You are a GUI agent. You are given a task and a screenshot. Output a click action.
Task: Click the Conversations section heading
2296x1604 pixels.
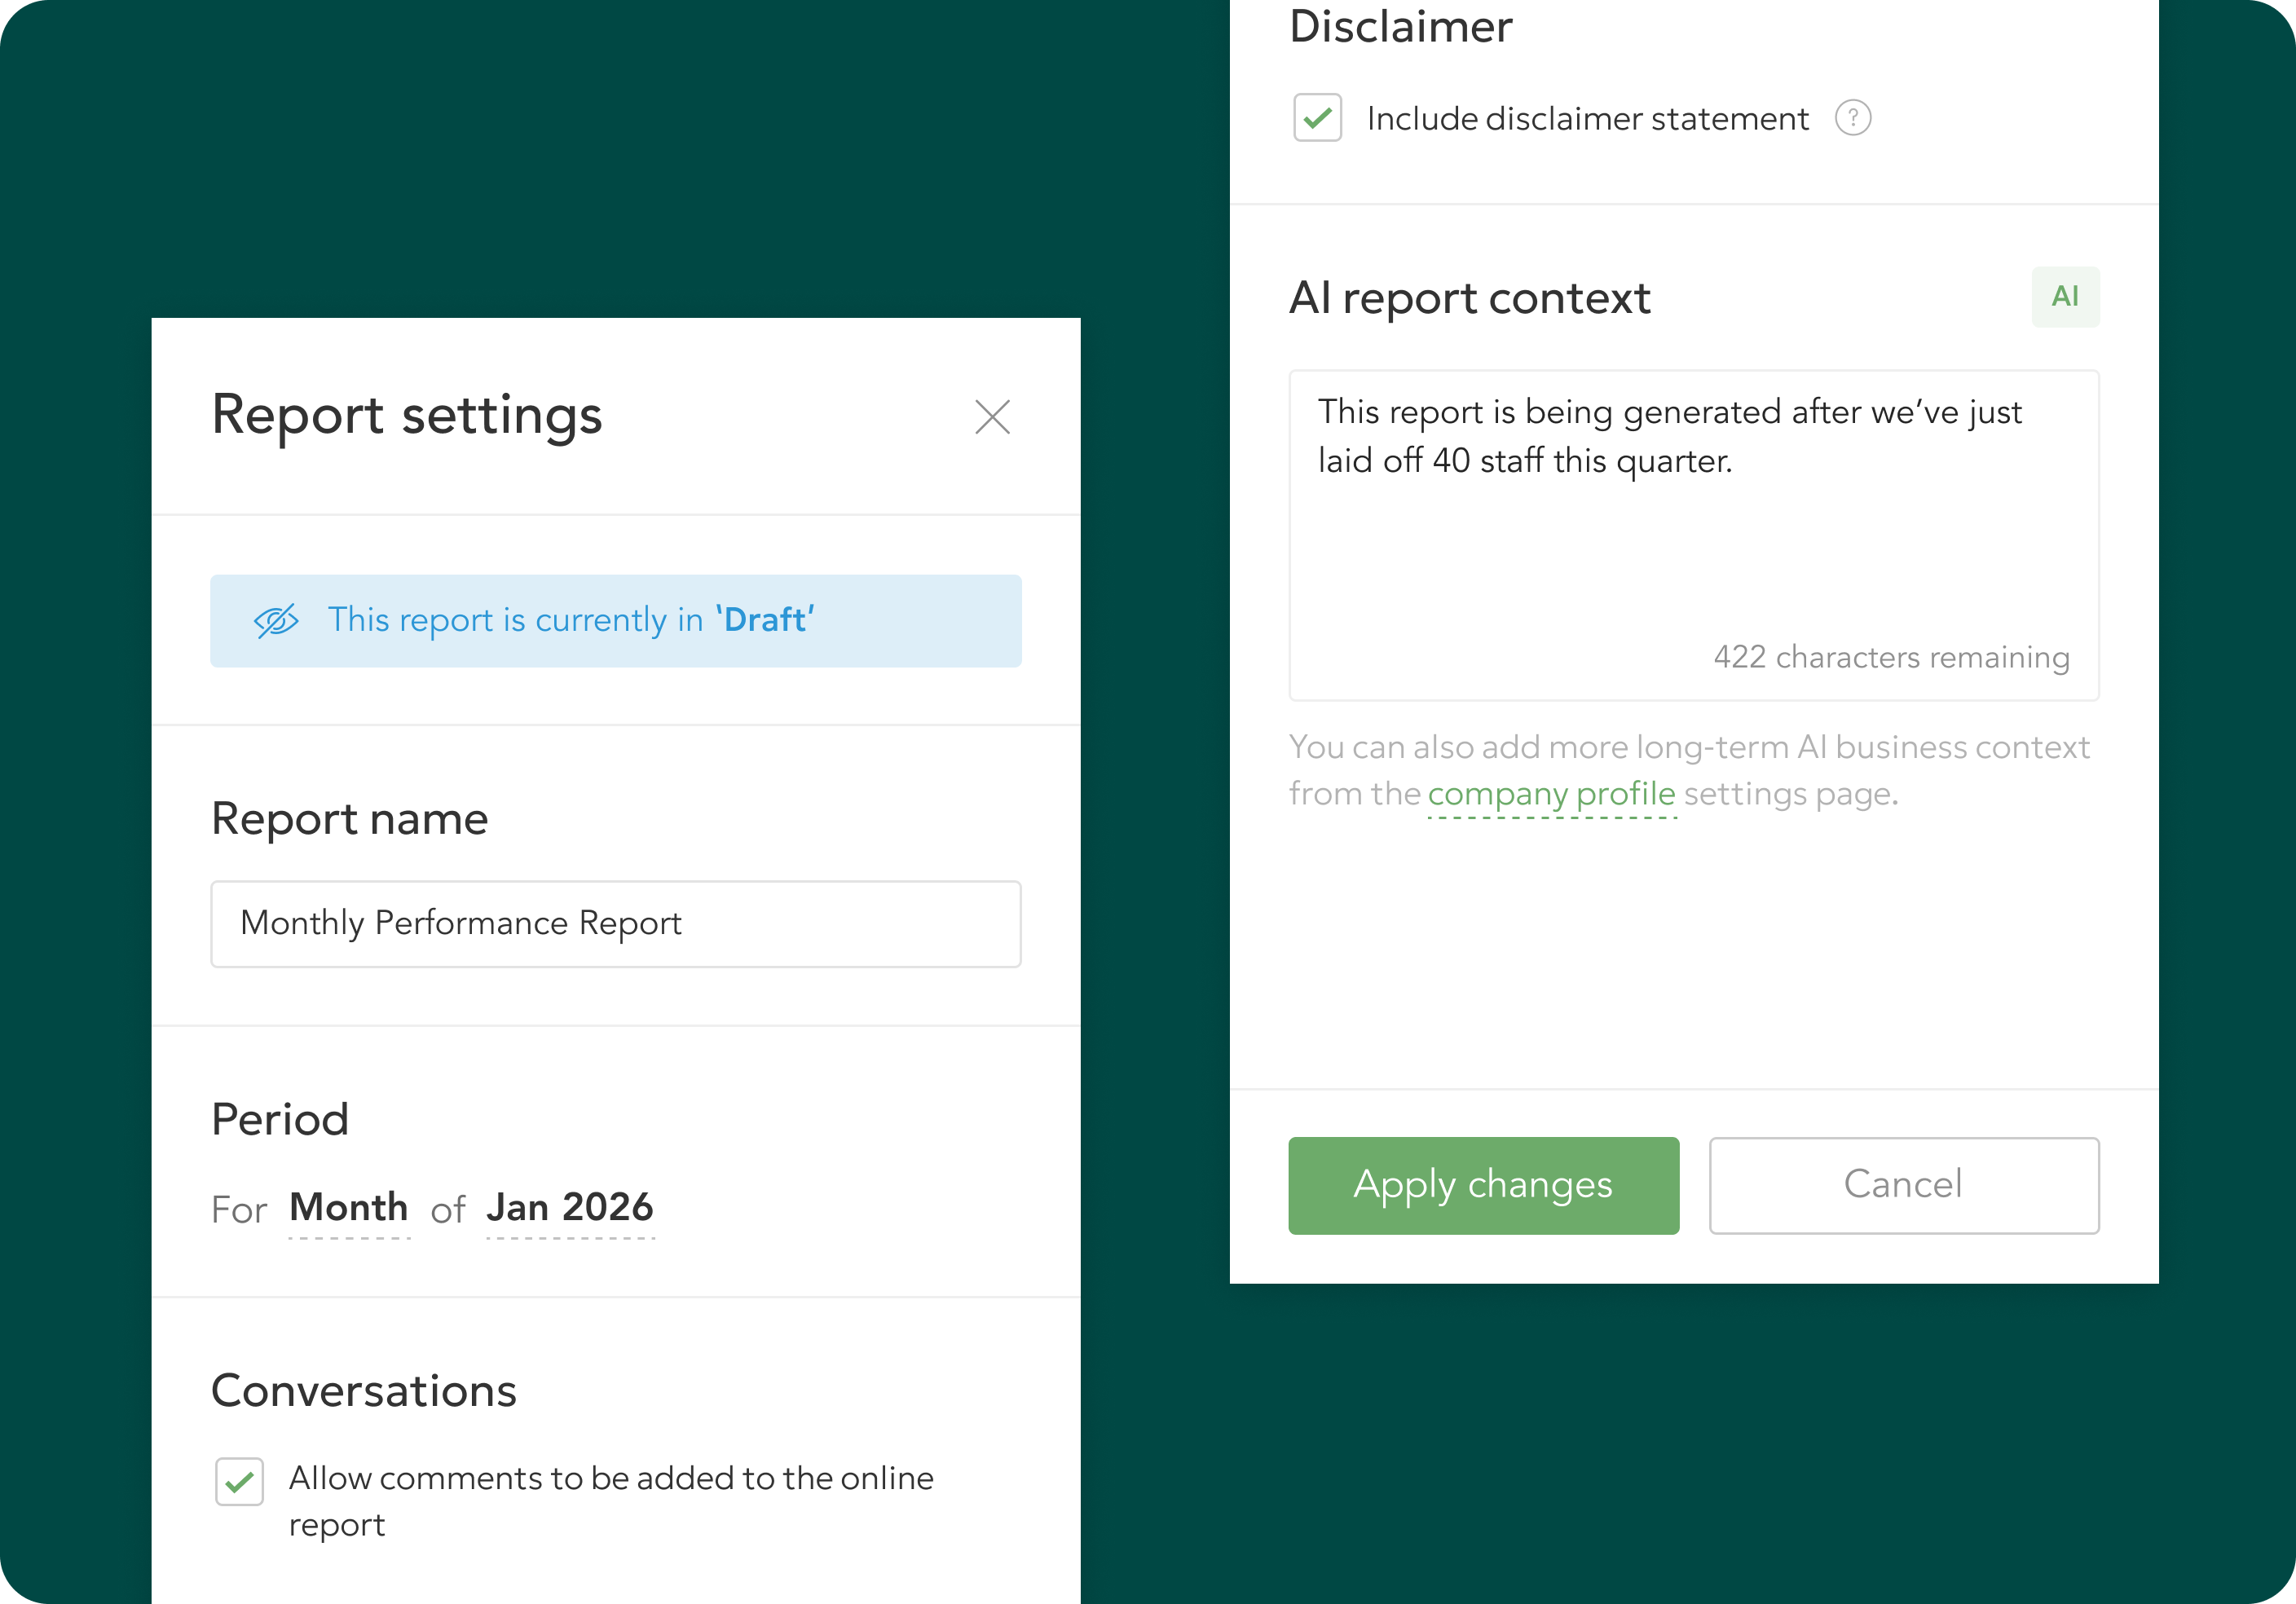tap(364, 1391)
